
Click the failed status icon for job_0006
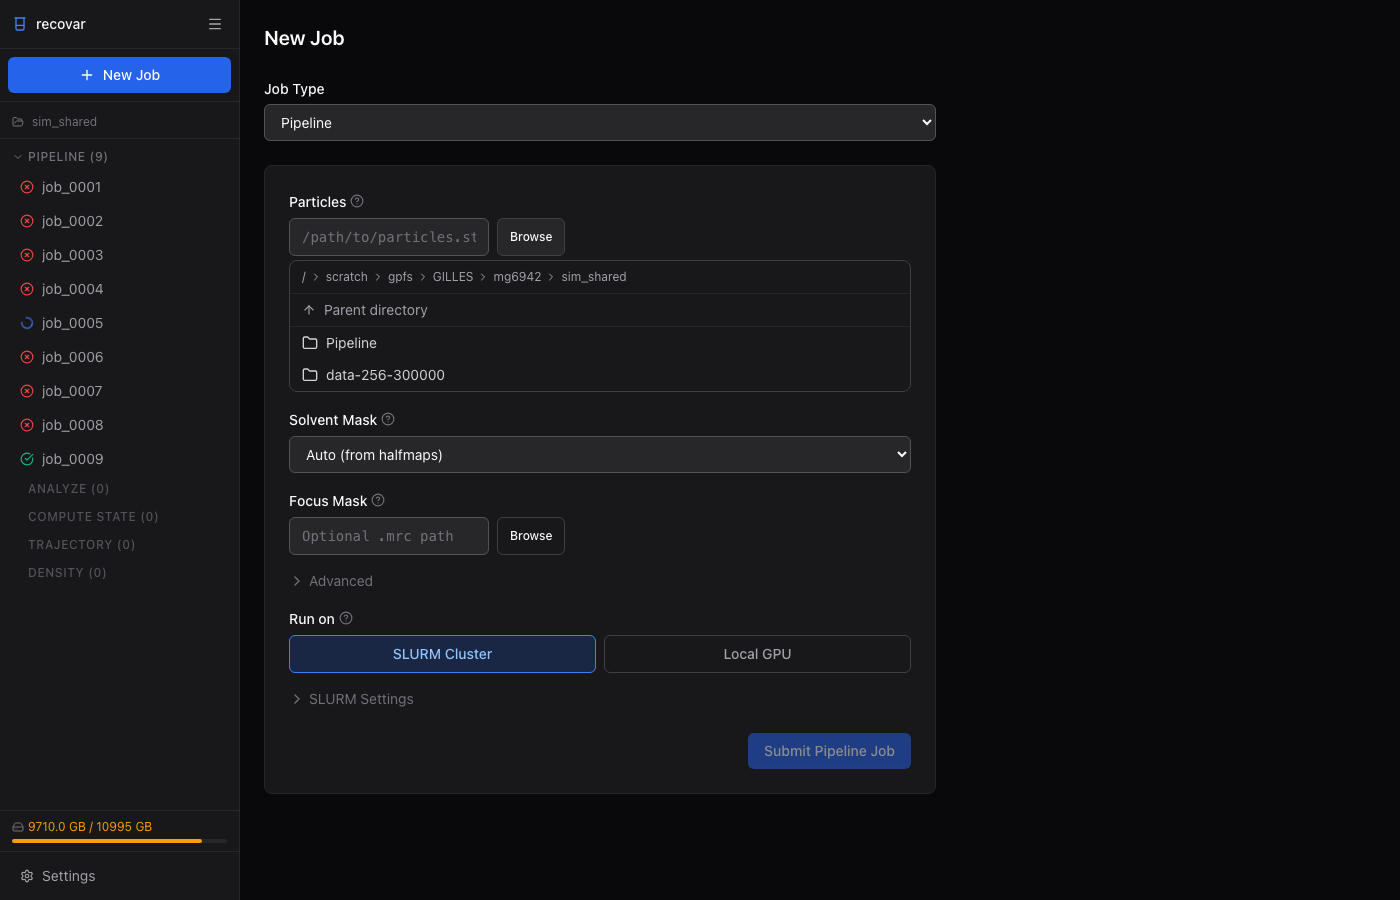[x=27, y=357]
